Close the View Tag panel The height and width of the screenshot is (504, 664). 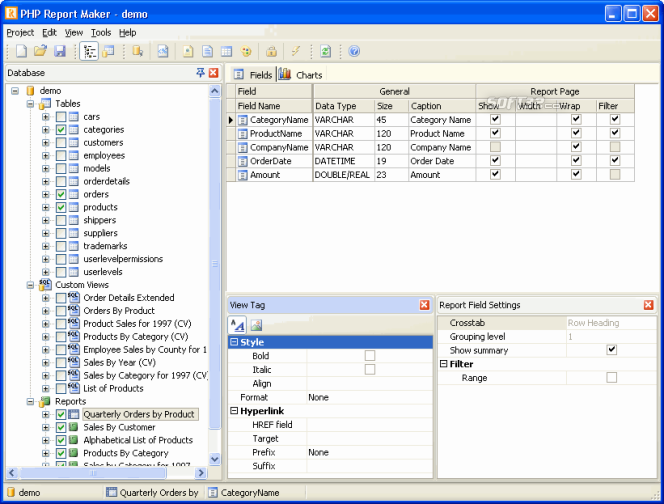tap(424, 305)
